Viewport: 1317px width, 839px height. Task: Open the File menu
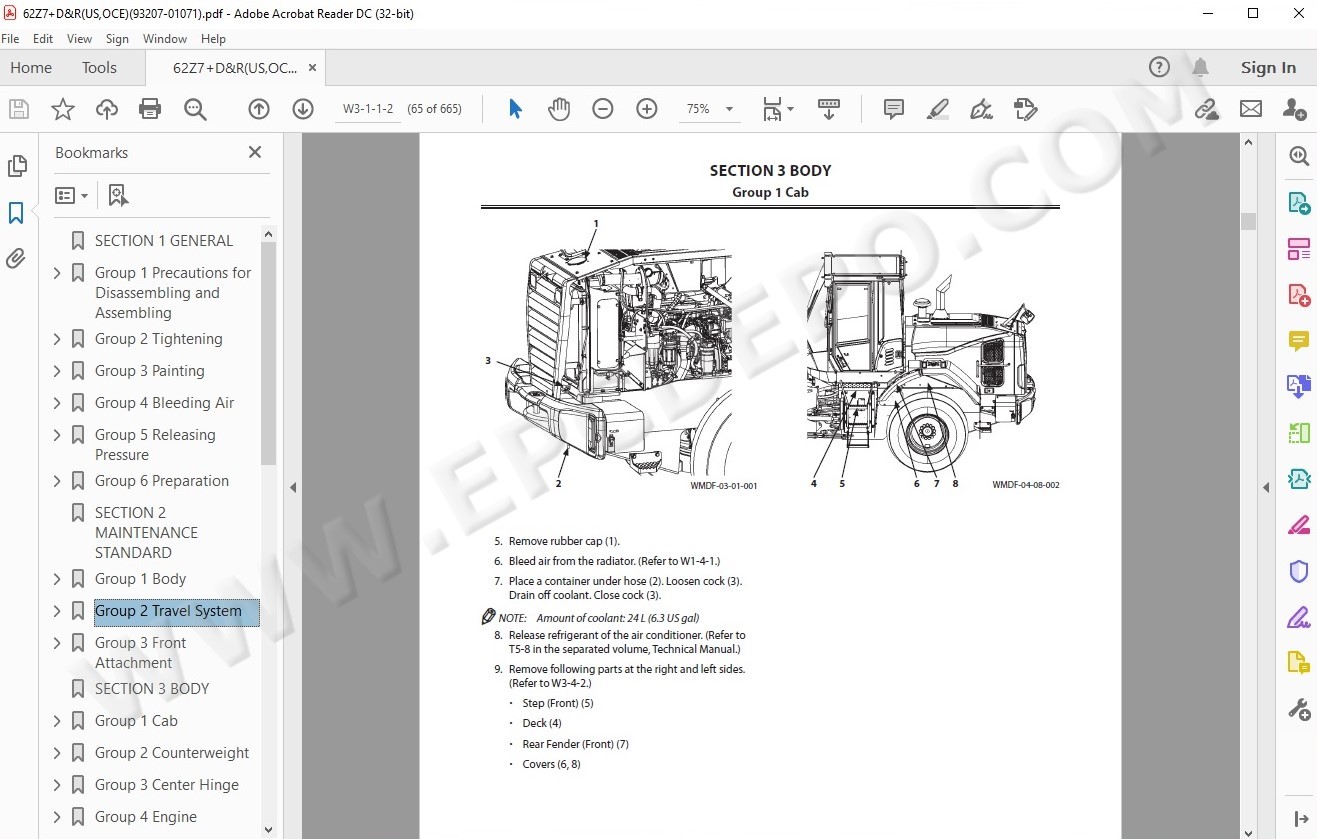click(x=11, y=39)
